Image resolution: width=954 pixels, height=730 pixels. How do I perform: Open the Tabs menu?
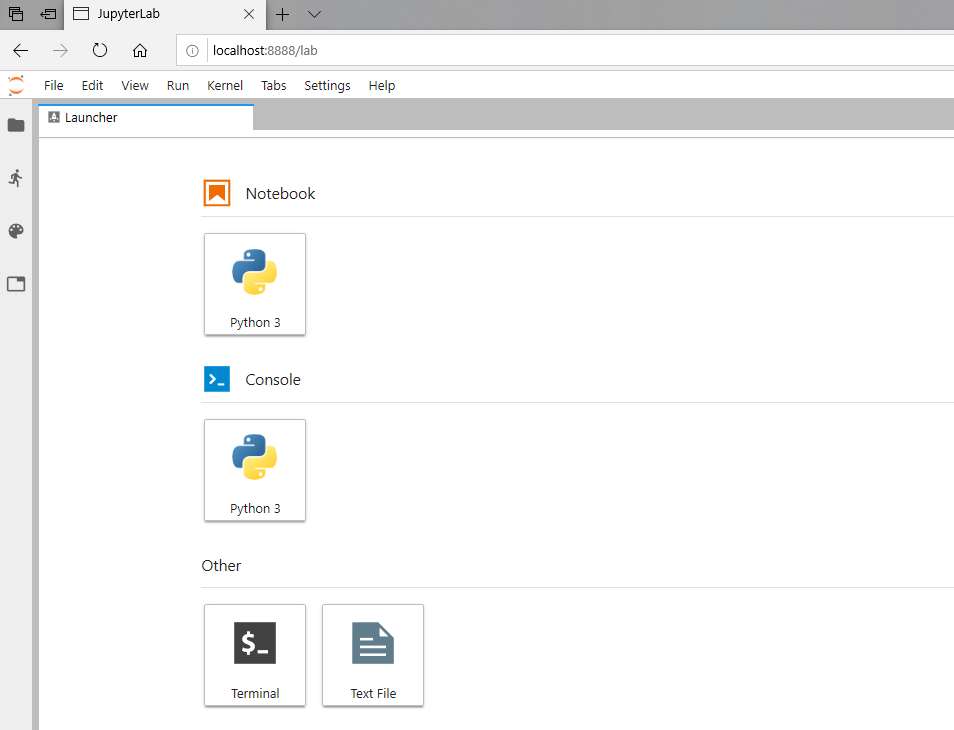274,86
